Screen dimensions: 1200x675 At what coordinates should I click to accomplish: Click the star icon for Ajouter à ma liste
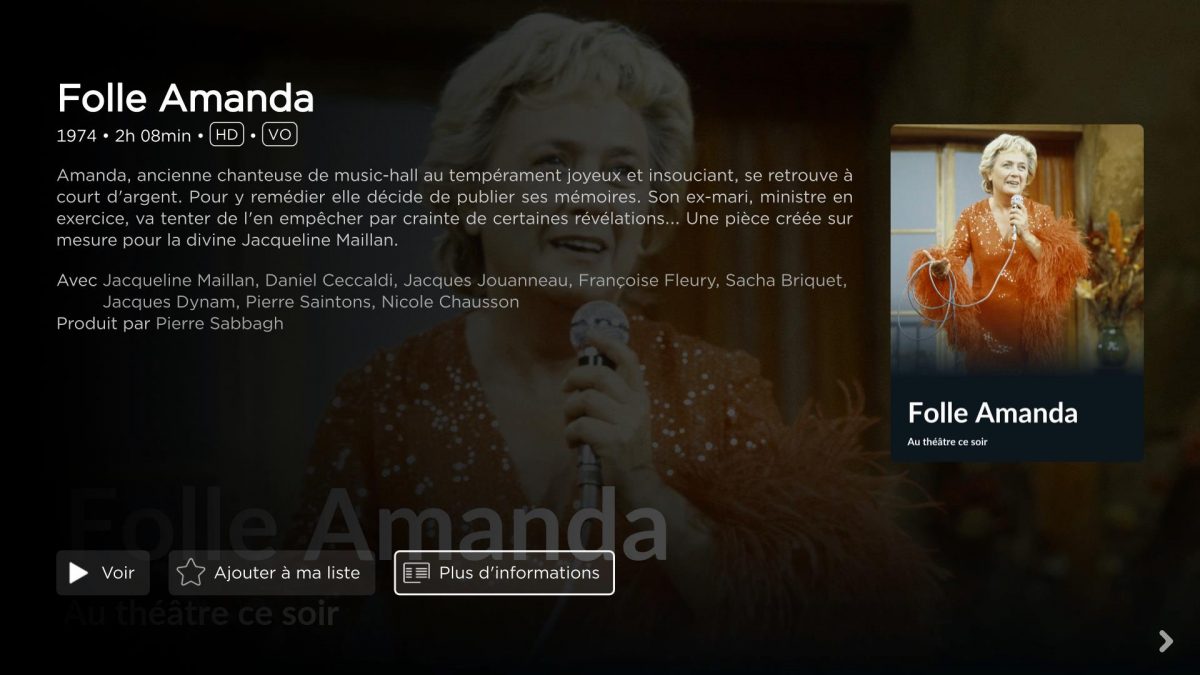pos(190,573)
